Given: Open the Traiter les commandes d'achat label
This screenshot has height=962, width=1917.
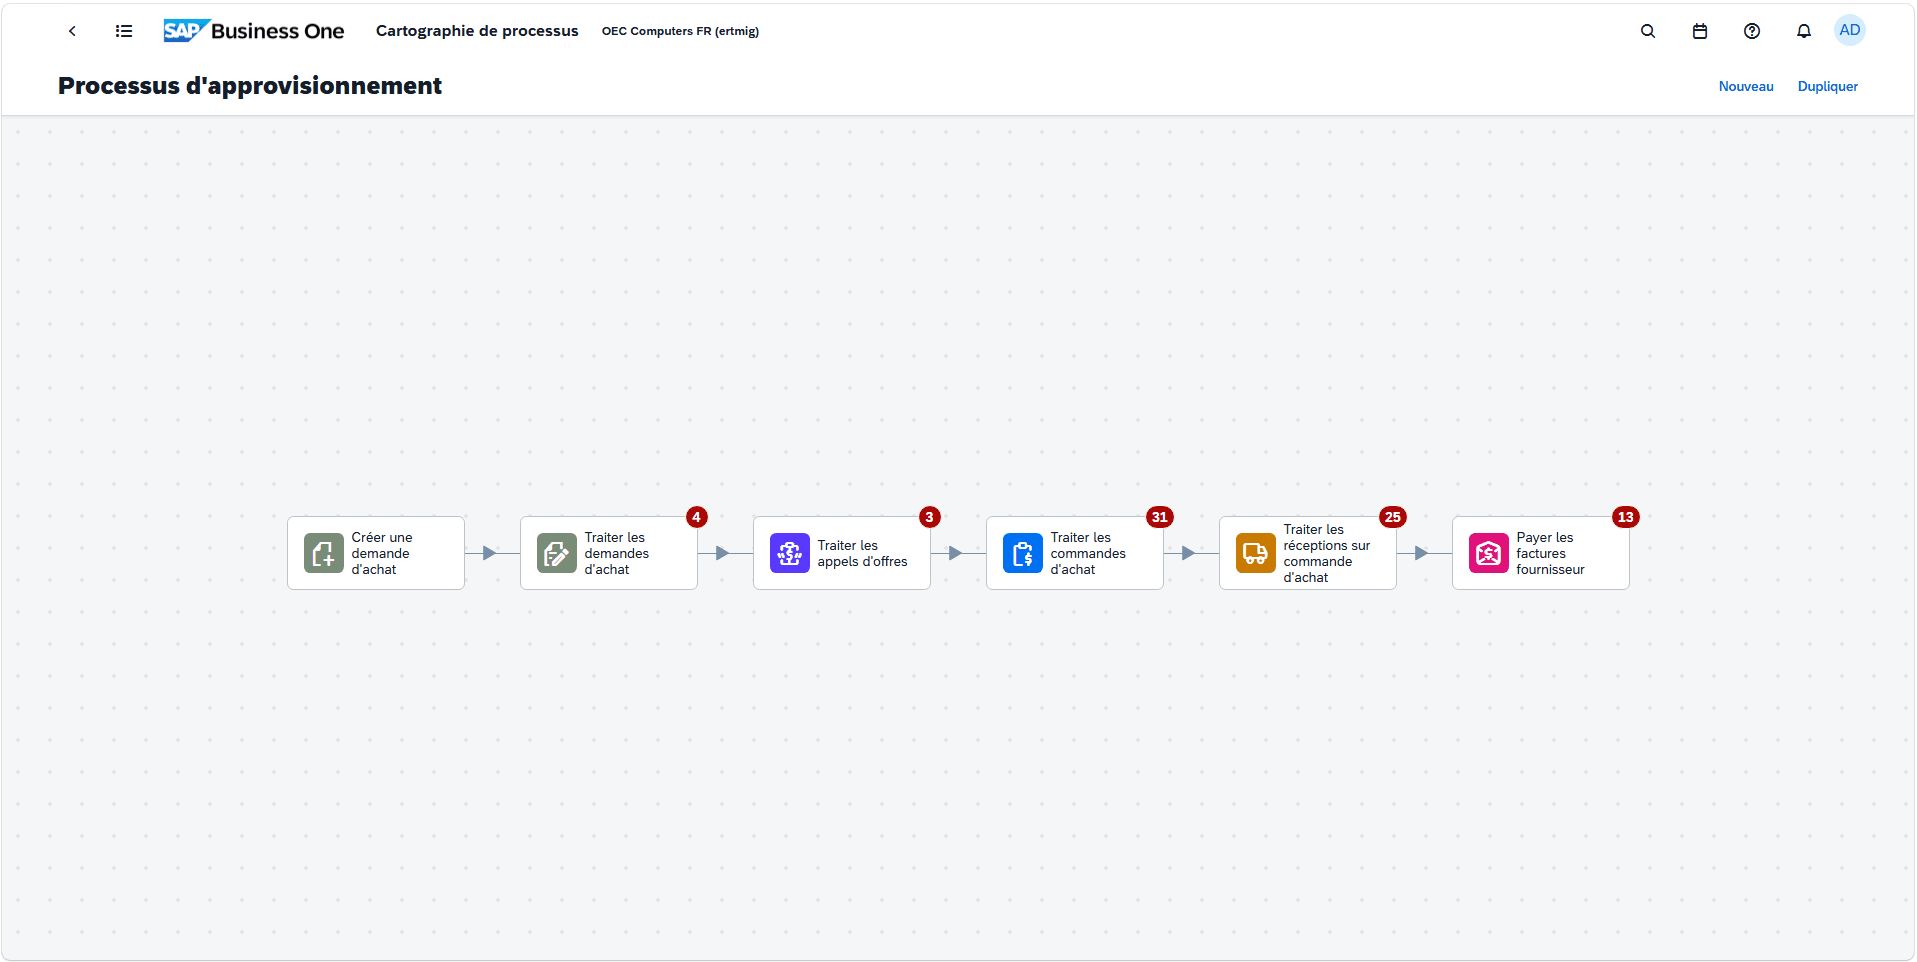Looking at the screenshot, I should (x=1088, y=553).
